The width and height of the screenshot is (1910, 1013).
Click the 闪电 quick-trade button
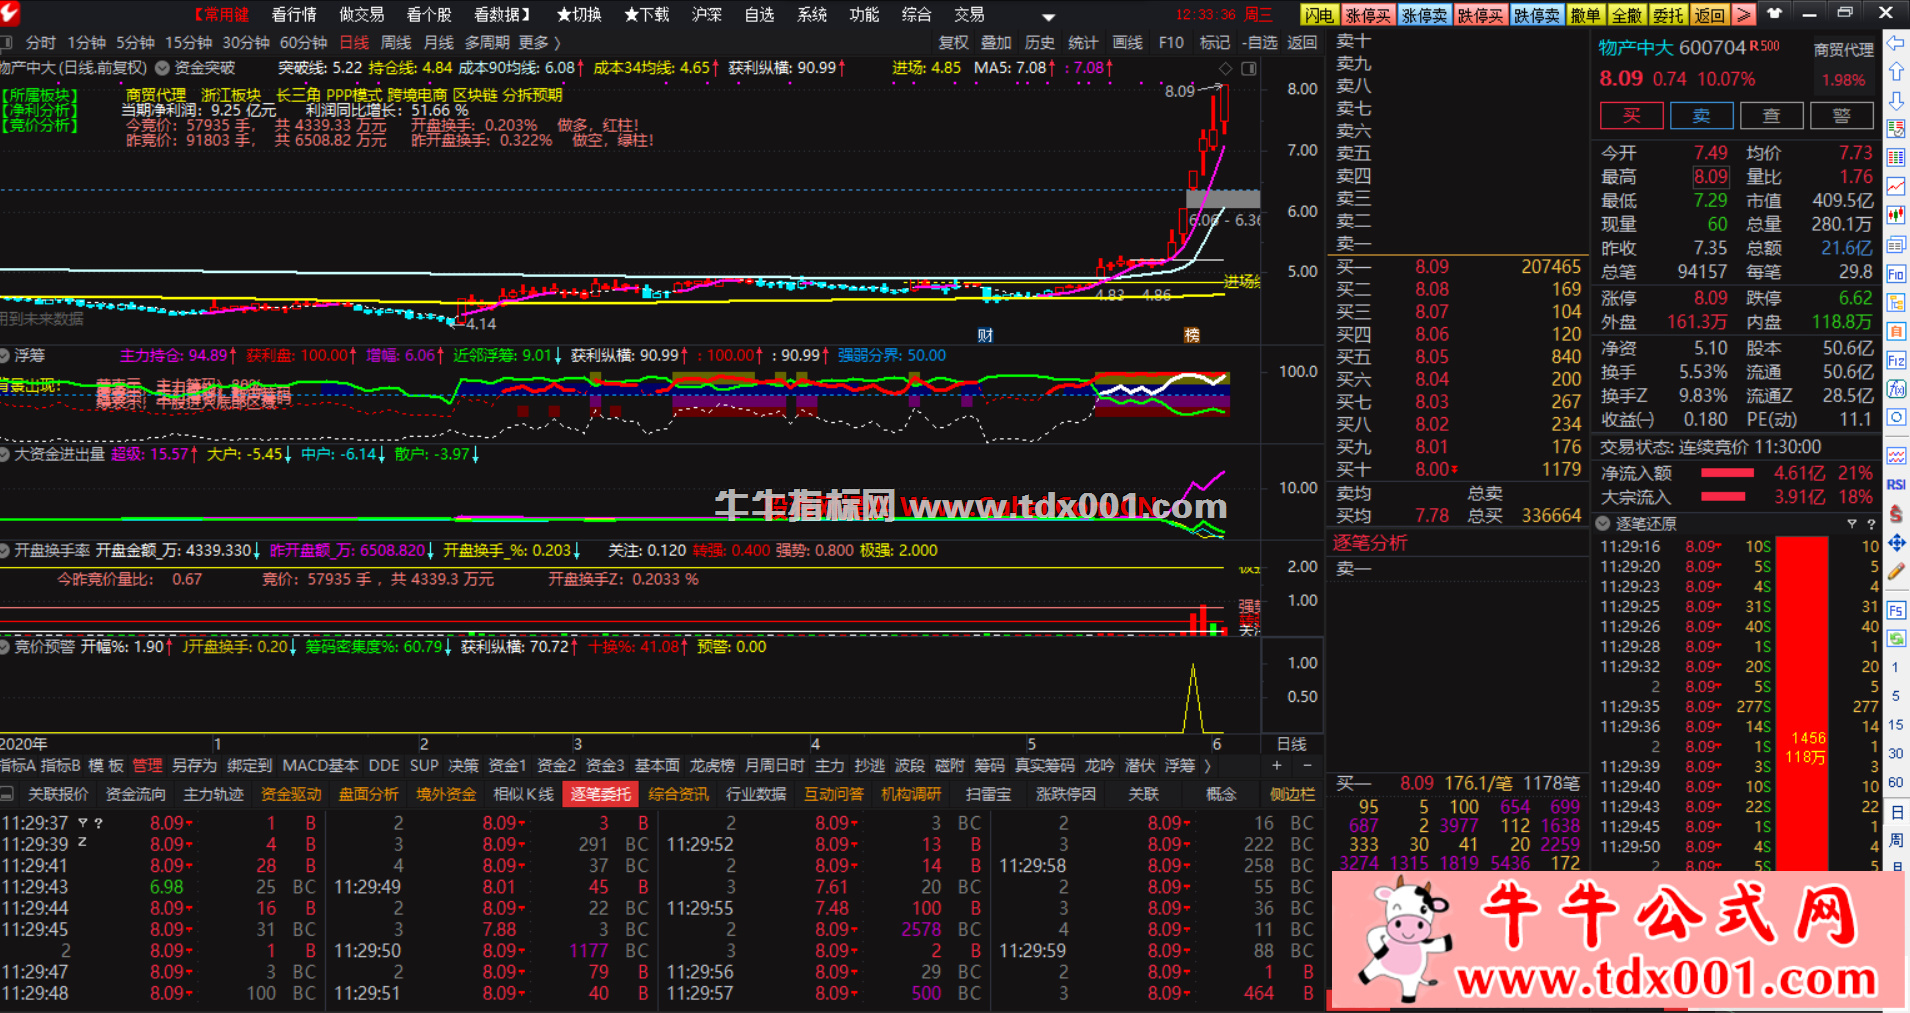pos(1319,15)
